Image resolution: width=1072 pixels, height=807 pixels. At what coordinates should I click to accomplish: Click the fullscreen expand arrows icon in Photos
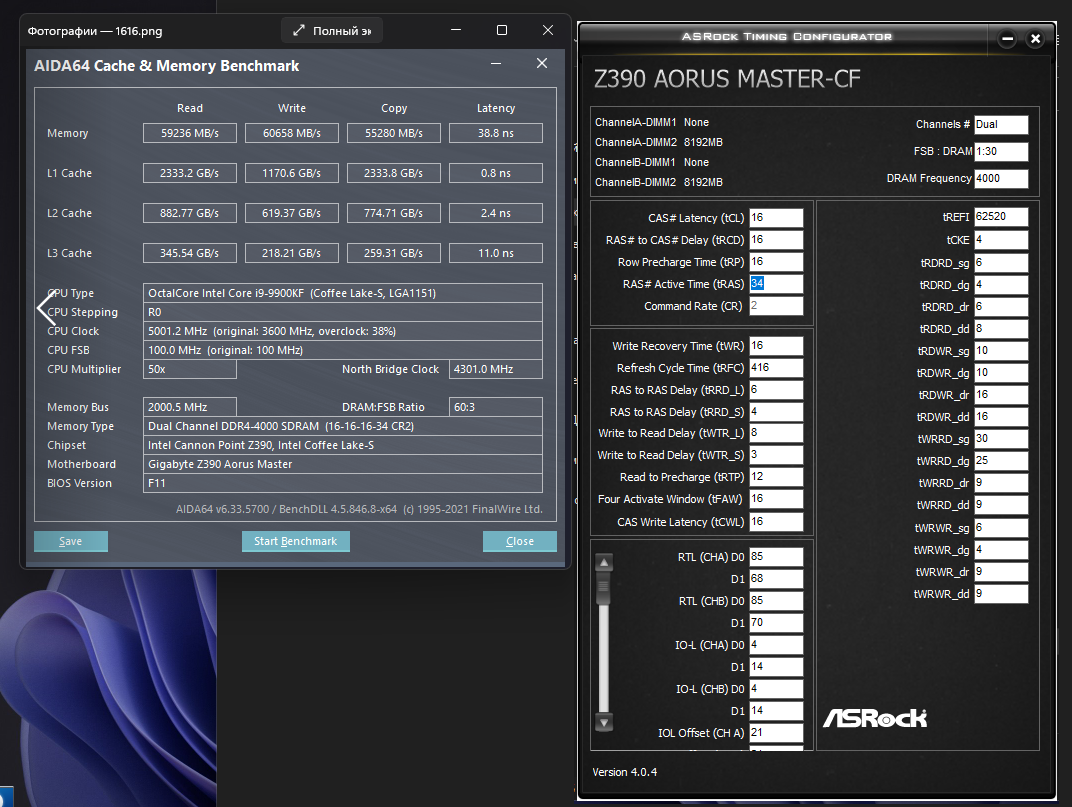(x=299, y=30)
